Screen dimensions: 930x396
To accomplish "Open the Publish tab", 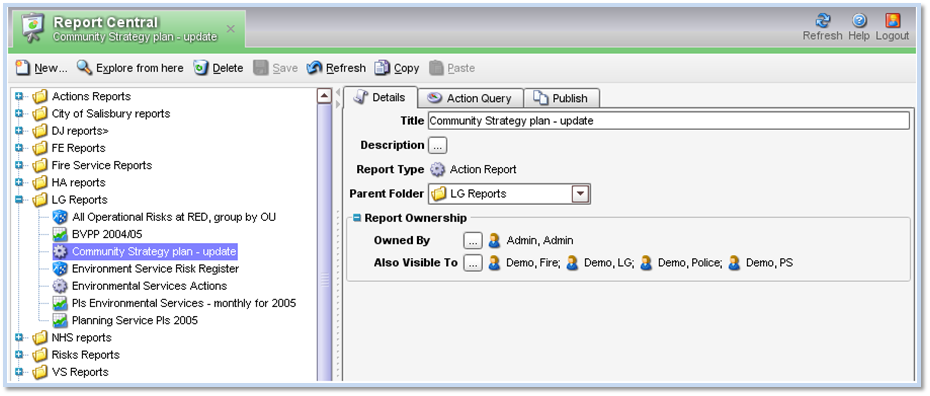I will tap(562, 98).
